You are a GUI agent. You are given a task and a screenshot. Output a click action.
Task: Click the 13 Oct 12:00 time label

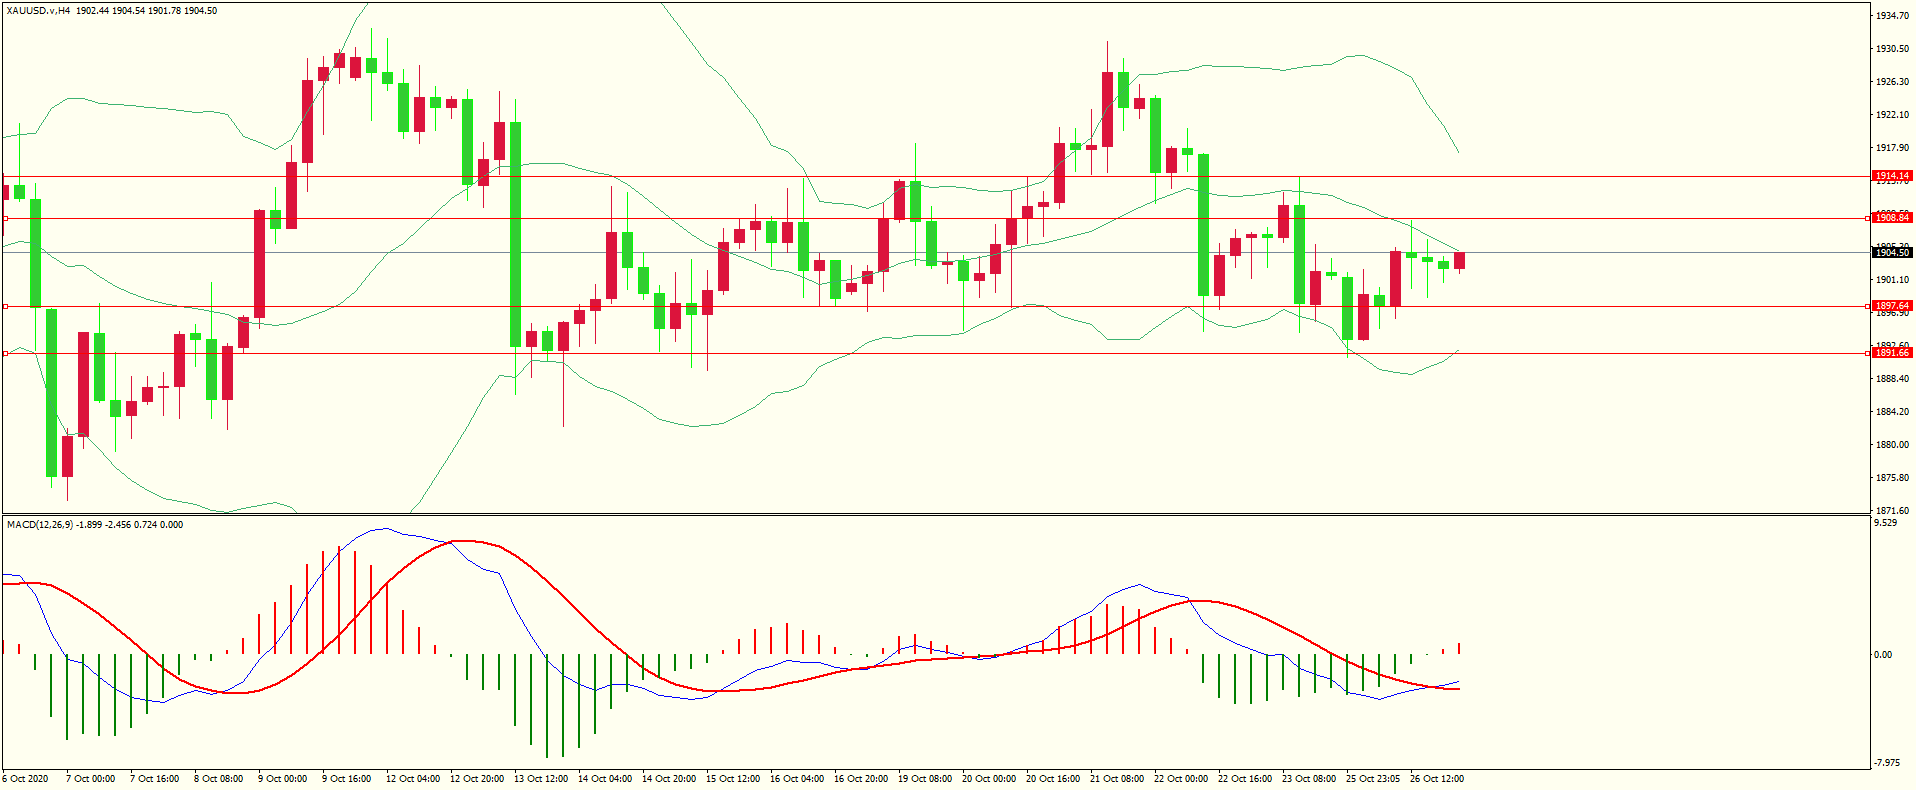click(541, 779)
